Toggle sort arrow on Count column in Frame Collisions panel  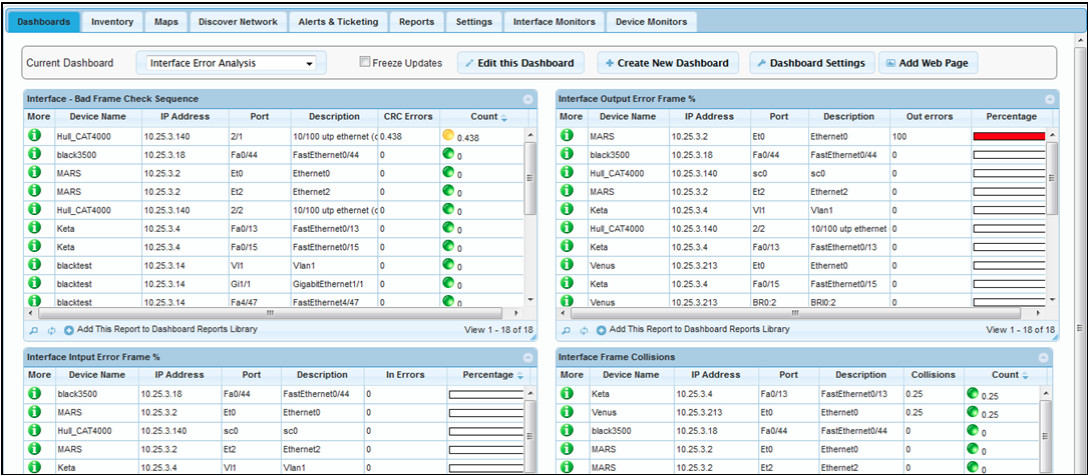tap(1024, 376)
